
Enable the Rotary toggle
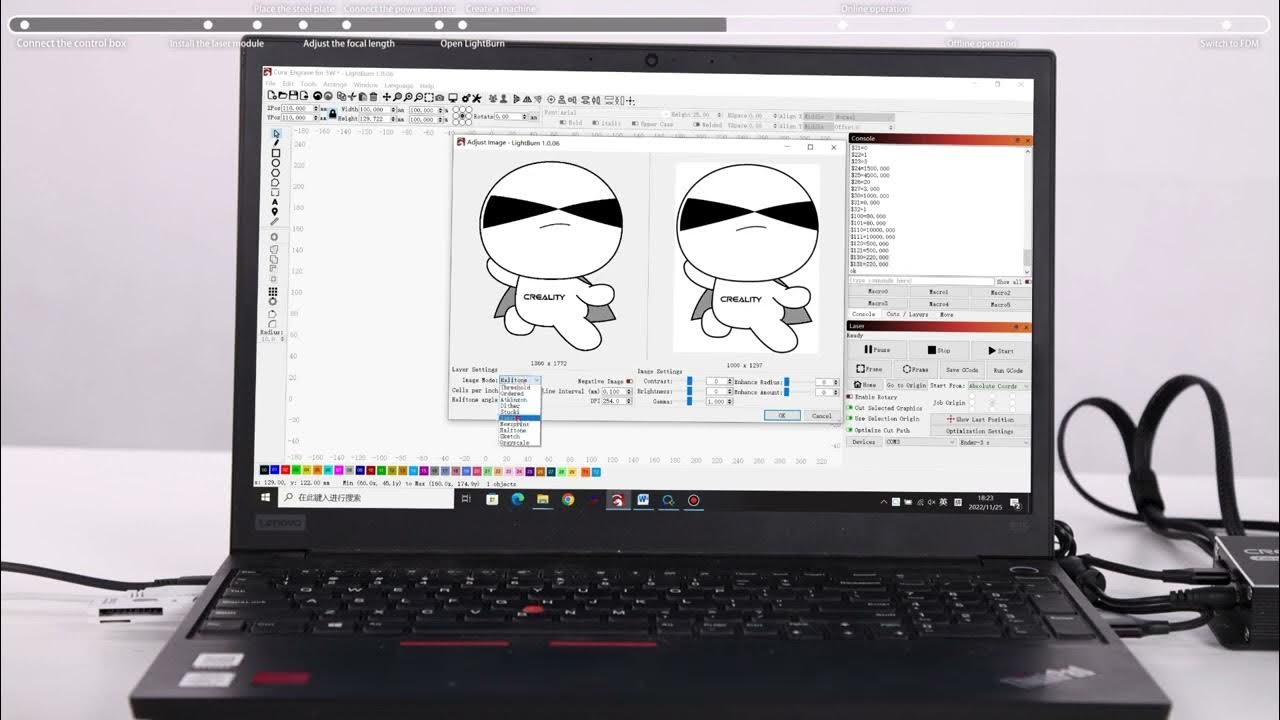[850, 397]
